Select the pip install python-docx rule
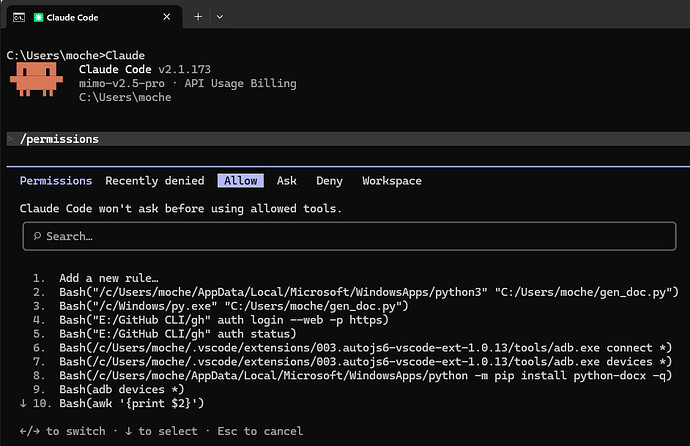Viewport: 690px width, 446px height. click(x=366, y=376)
